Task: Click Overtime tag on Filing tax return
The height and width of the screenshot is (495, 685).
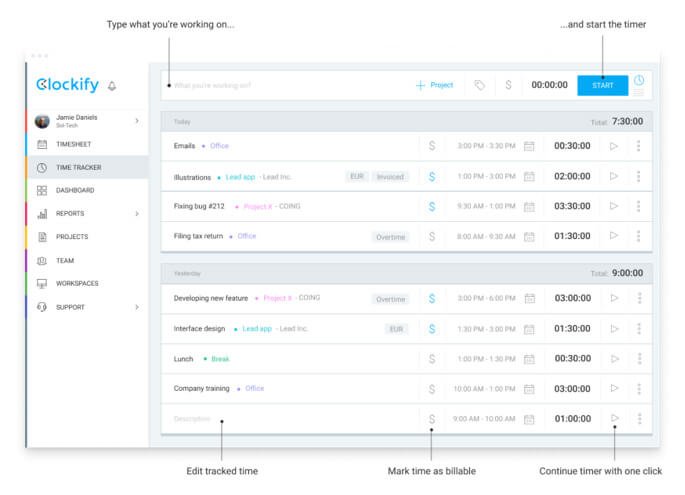Action: point(391,237)
